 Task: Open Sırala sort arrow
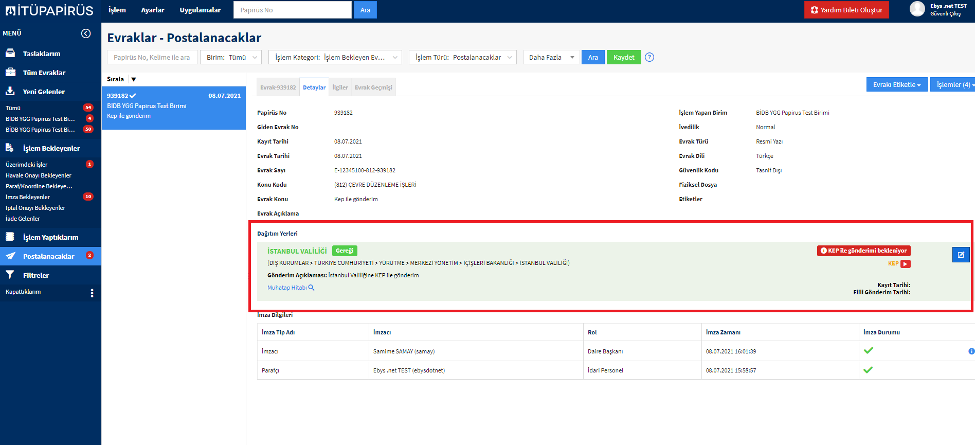(x=134, y=79)
